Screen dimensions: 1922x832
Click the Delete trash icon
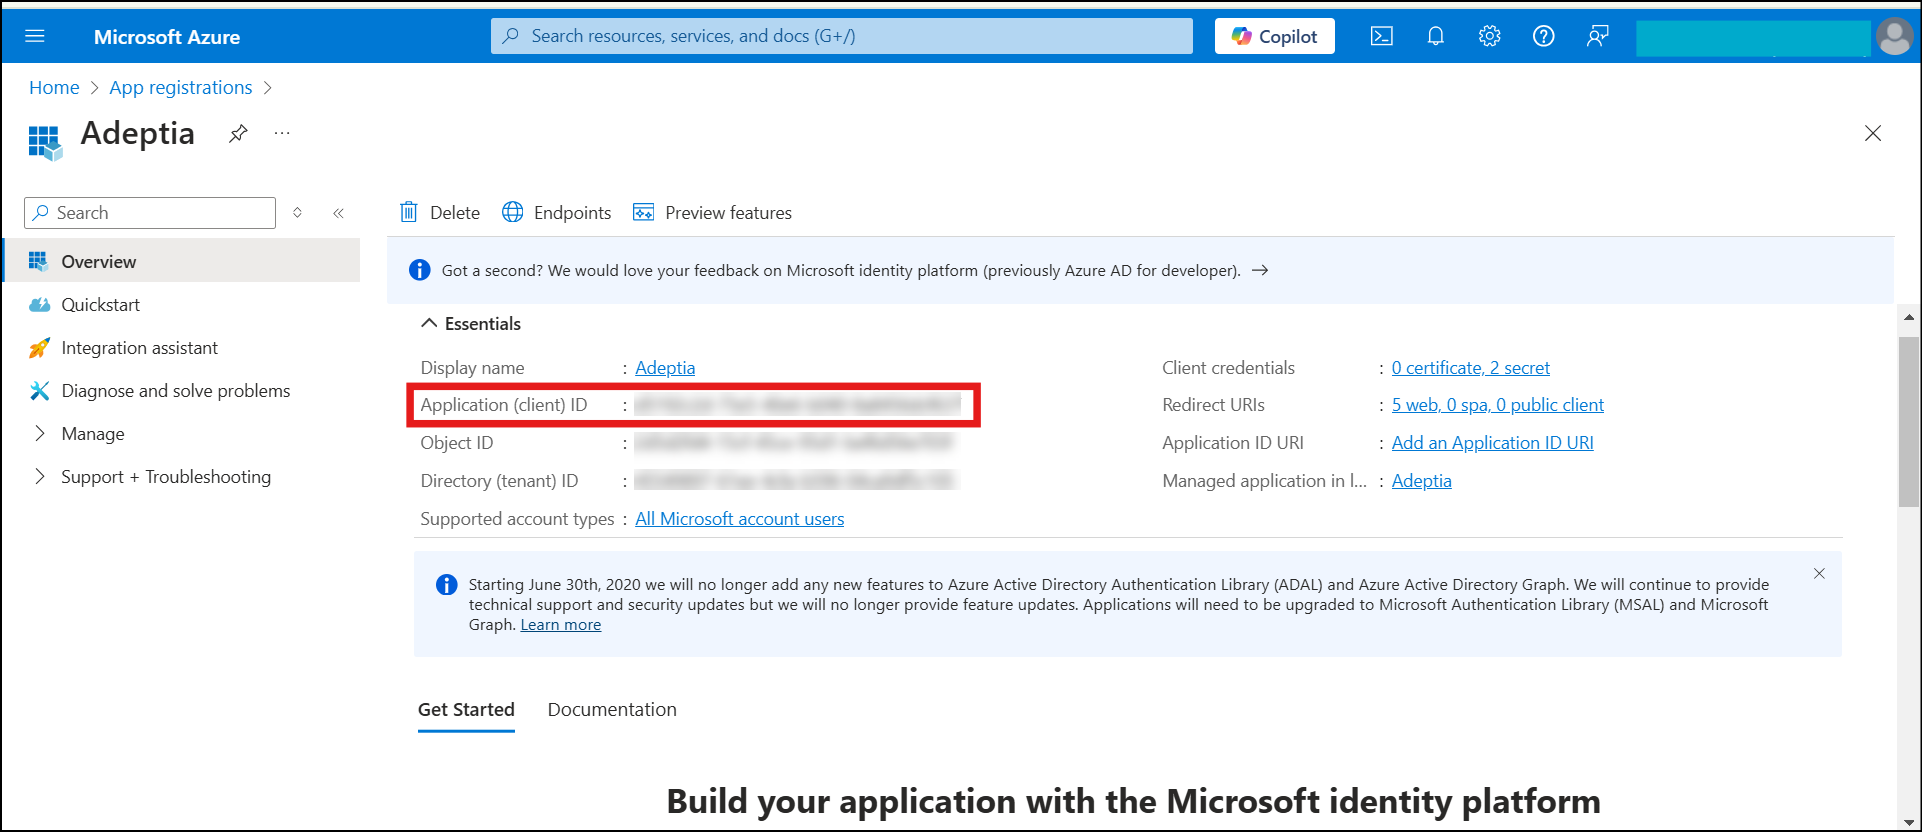(x=409, y=212)
